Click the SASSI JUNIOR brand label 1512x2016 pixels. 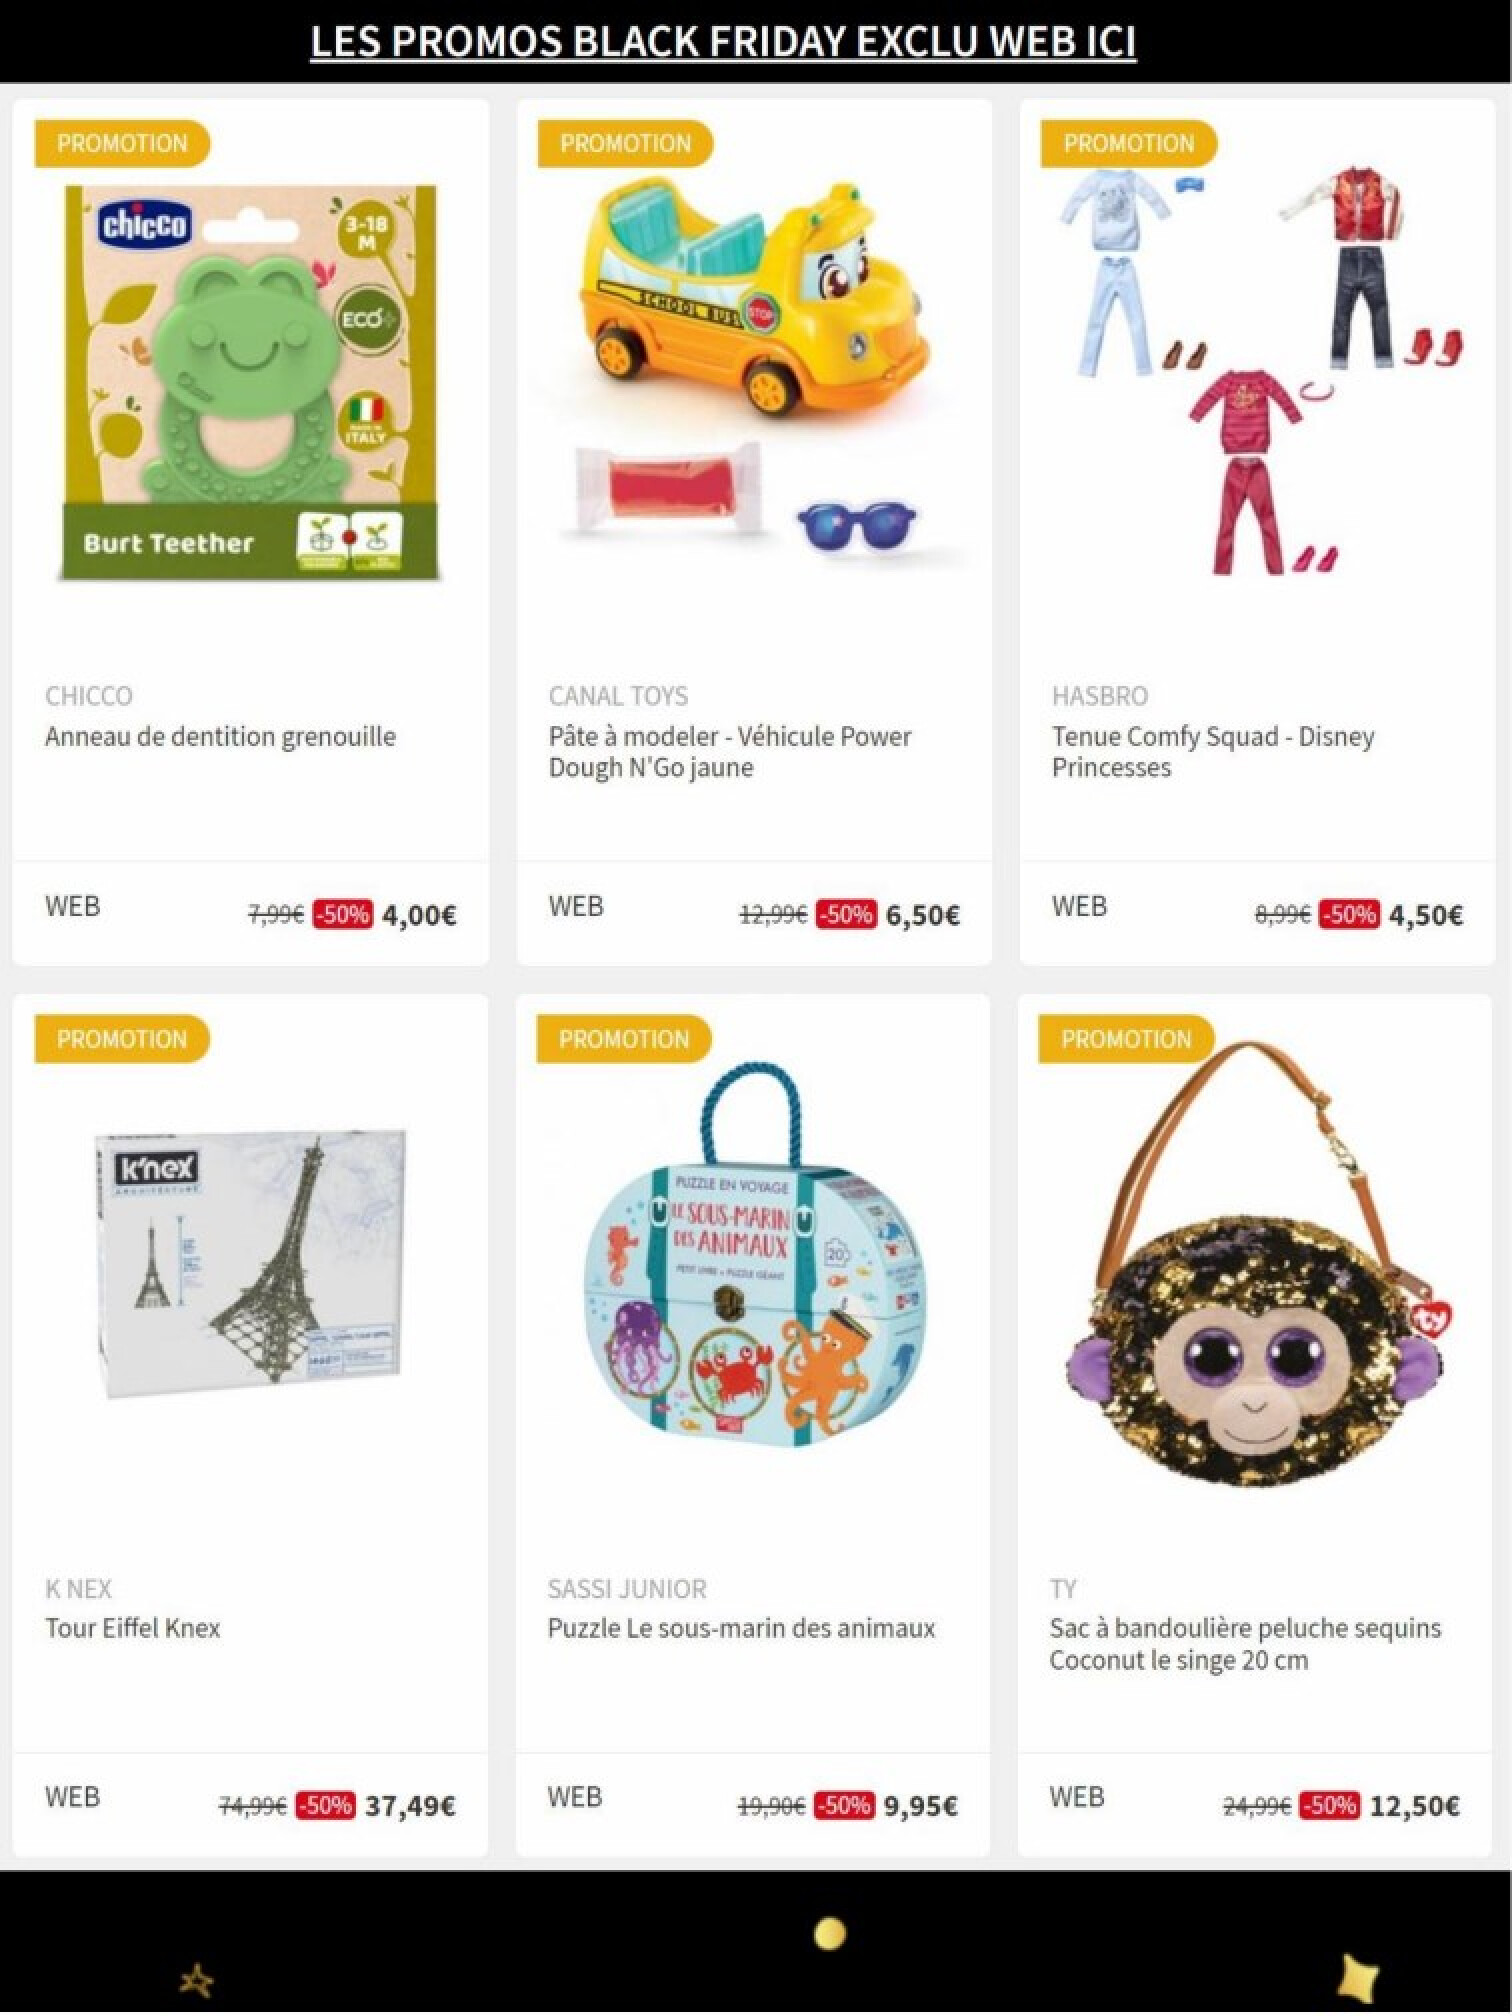point(627,1589)
